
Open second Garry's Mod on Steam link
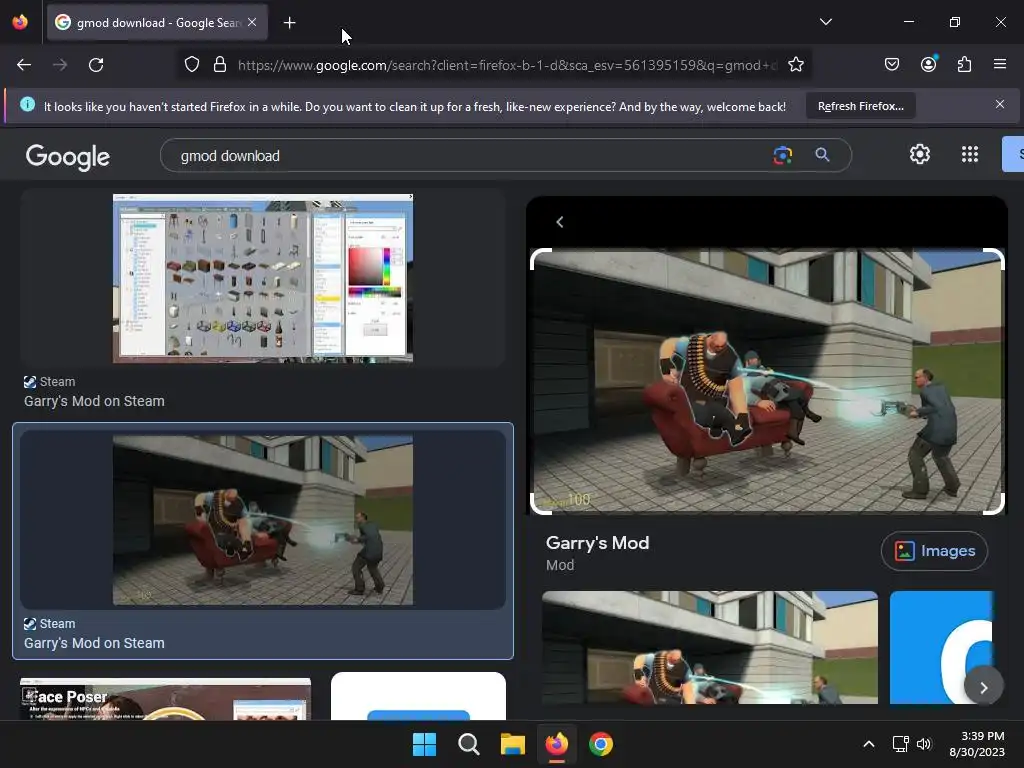click(94, 643)
